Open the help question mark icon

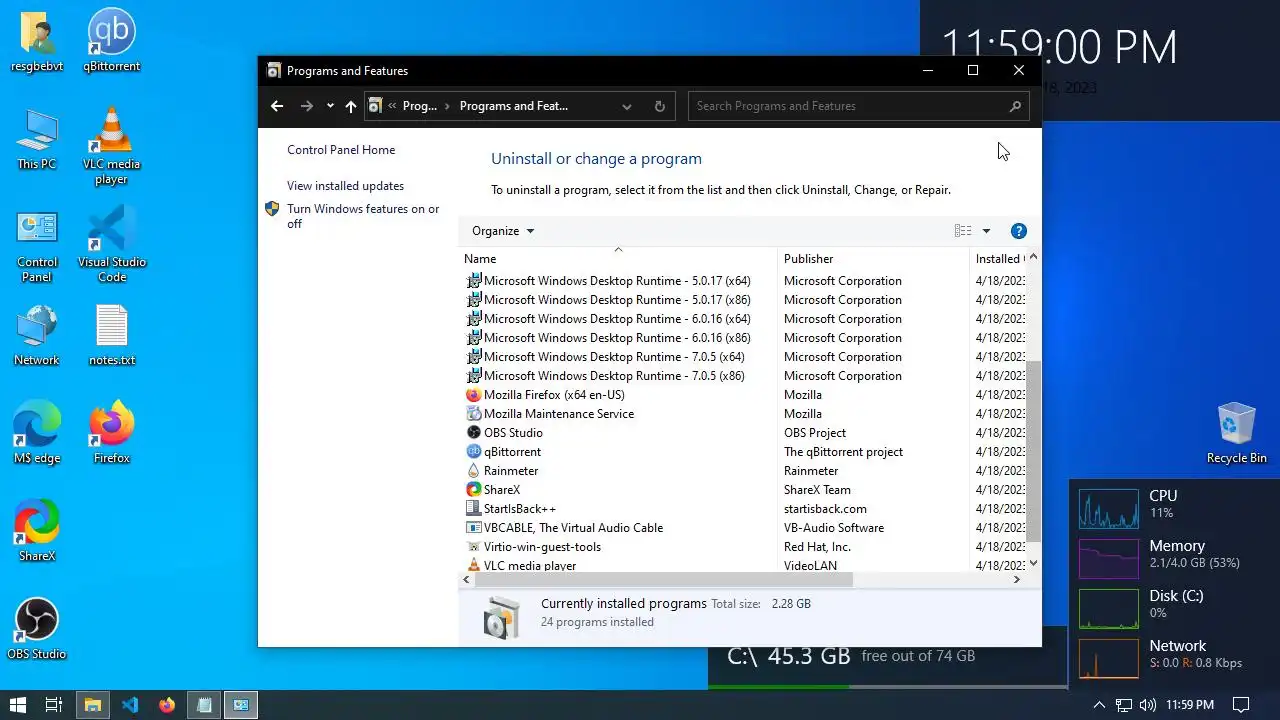[x=1019, y=231]
